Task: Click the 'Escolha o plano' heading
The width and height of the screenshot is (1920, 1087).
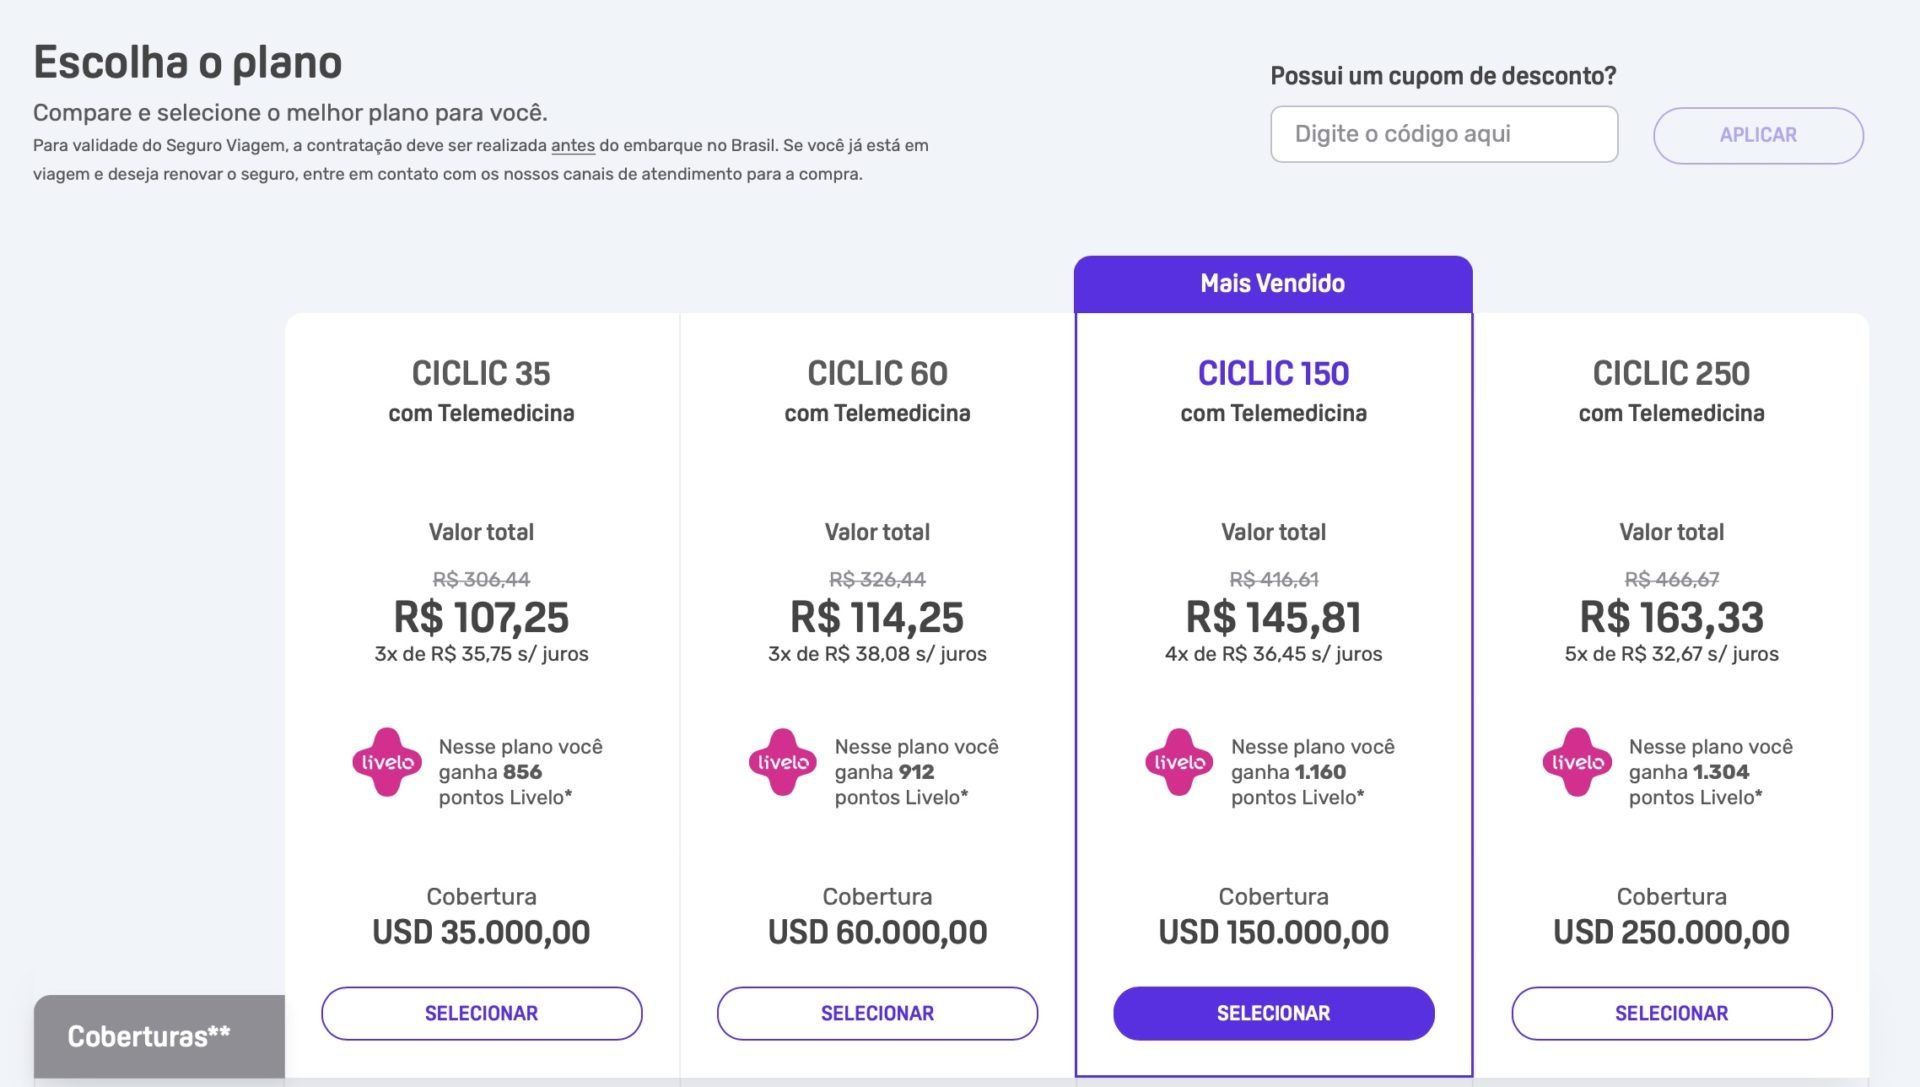Action: (188, 63)
